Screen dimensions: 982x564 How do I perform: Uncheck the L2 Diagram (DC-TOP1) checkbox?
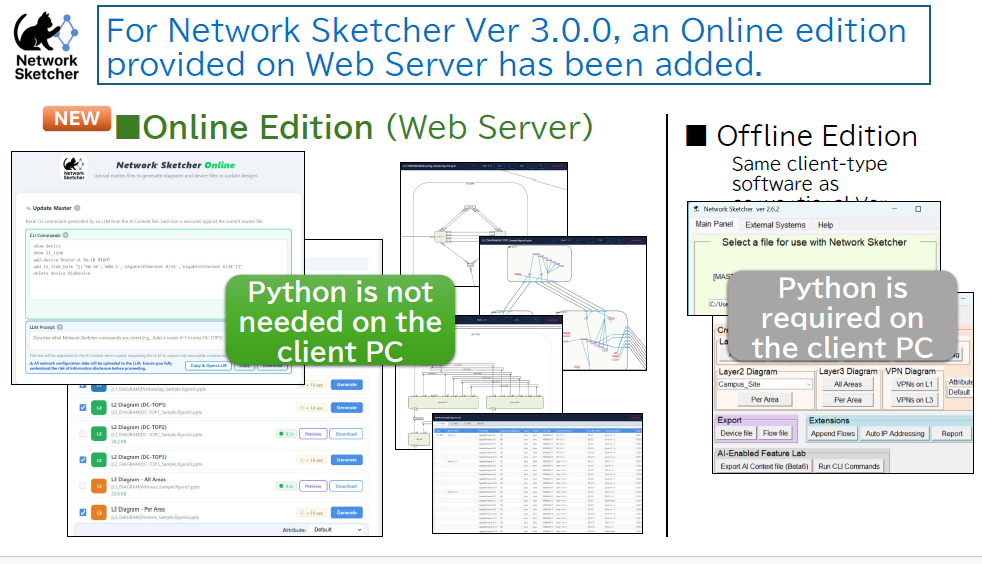click(x=83, y=408)
